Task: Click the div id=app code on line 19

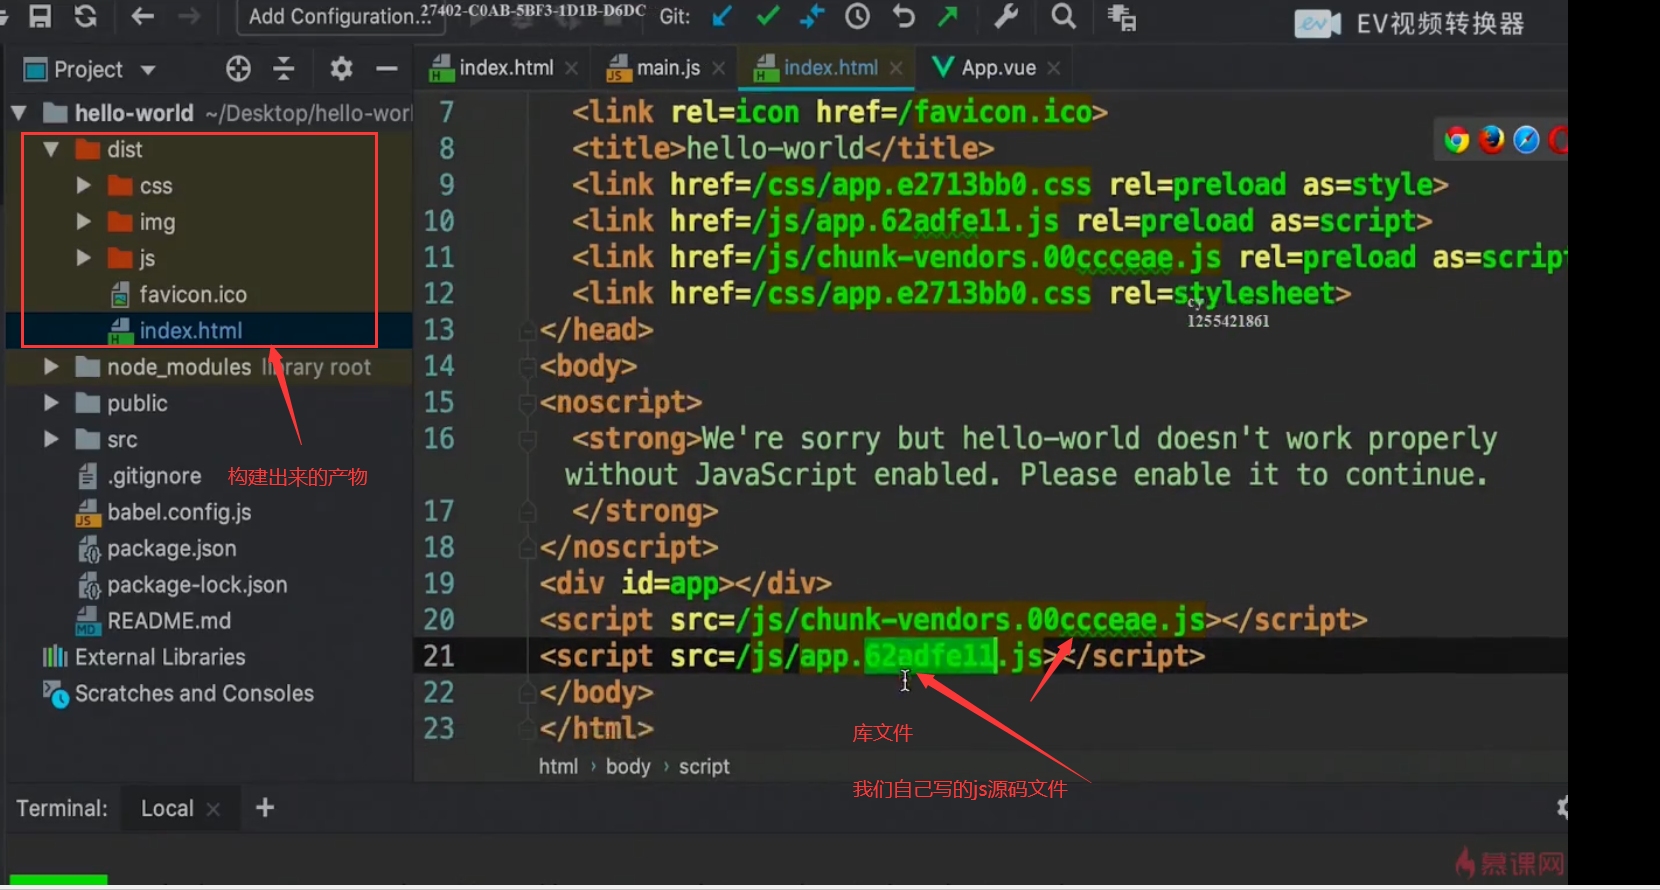Action: coord(686,583)
